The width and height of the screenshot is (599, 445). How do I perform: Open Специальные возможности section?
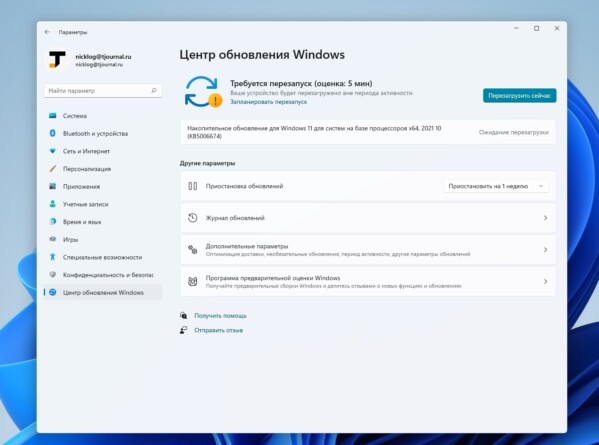103,257
